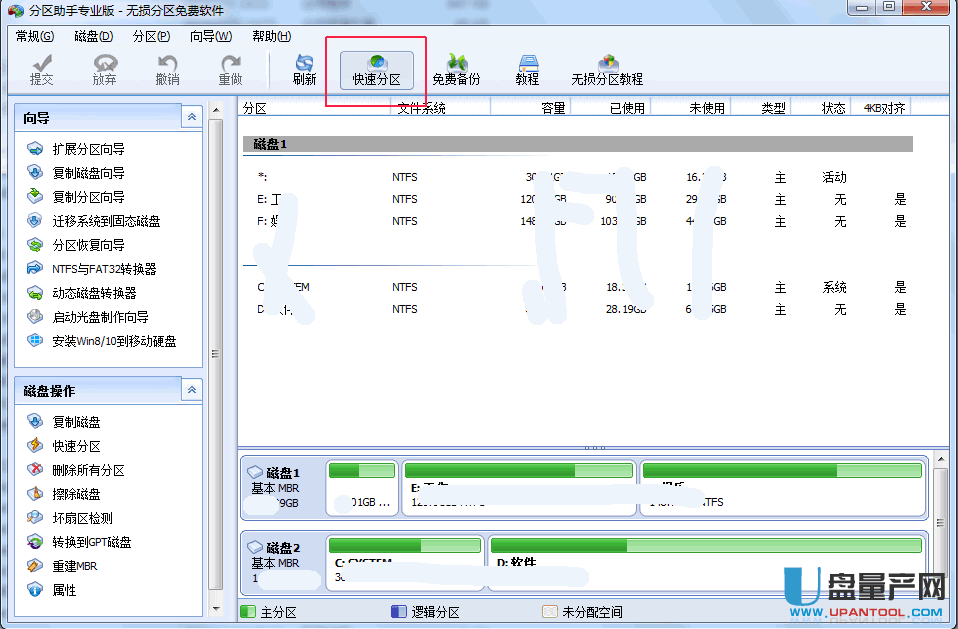Sort by the 文件系统 column header
958x629 pixels.
click(x=440, y=108)
